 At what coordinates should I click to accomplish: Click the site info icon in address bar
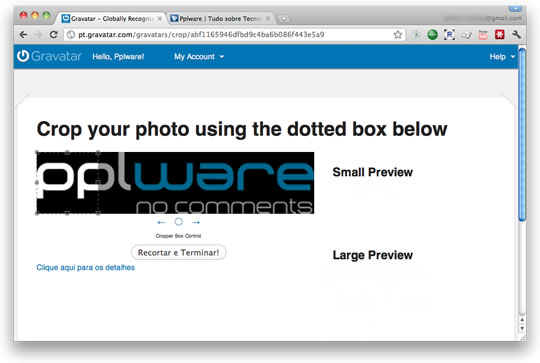pos(71,34)
